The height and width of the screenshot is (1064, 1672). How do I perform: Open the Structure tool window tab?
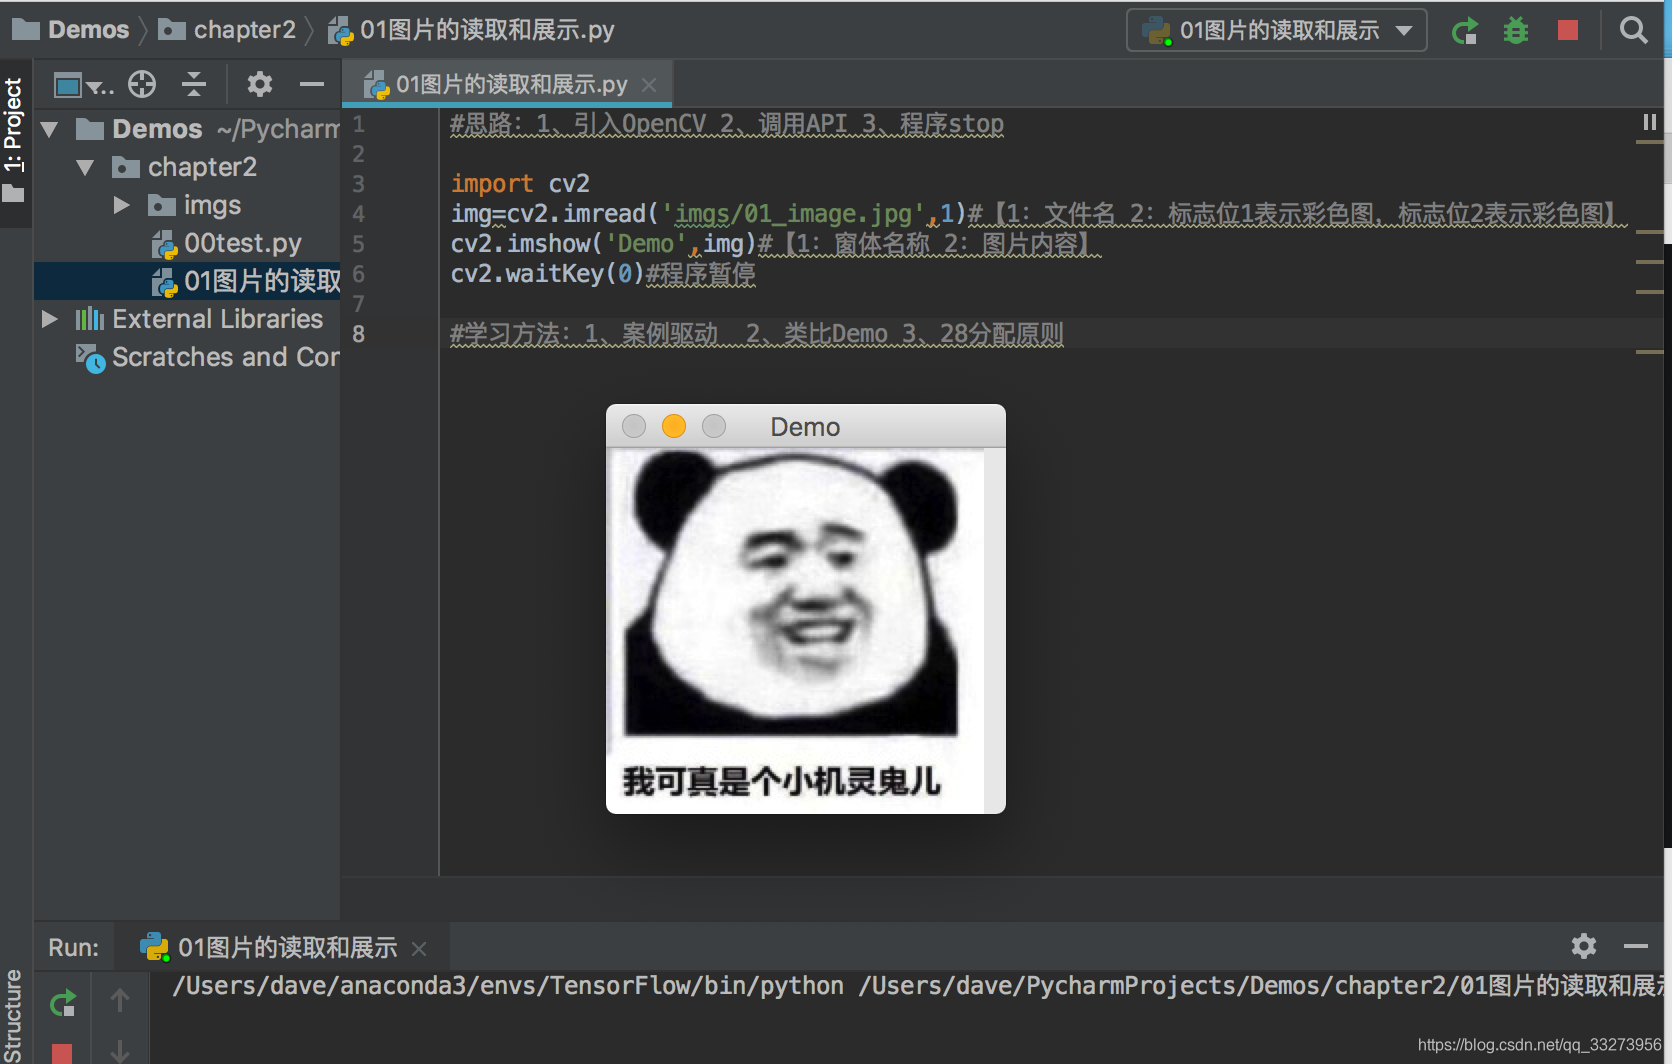14,1016
